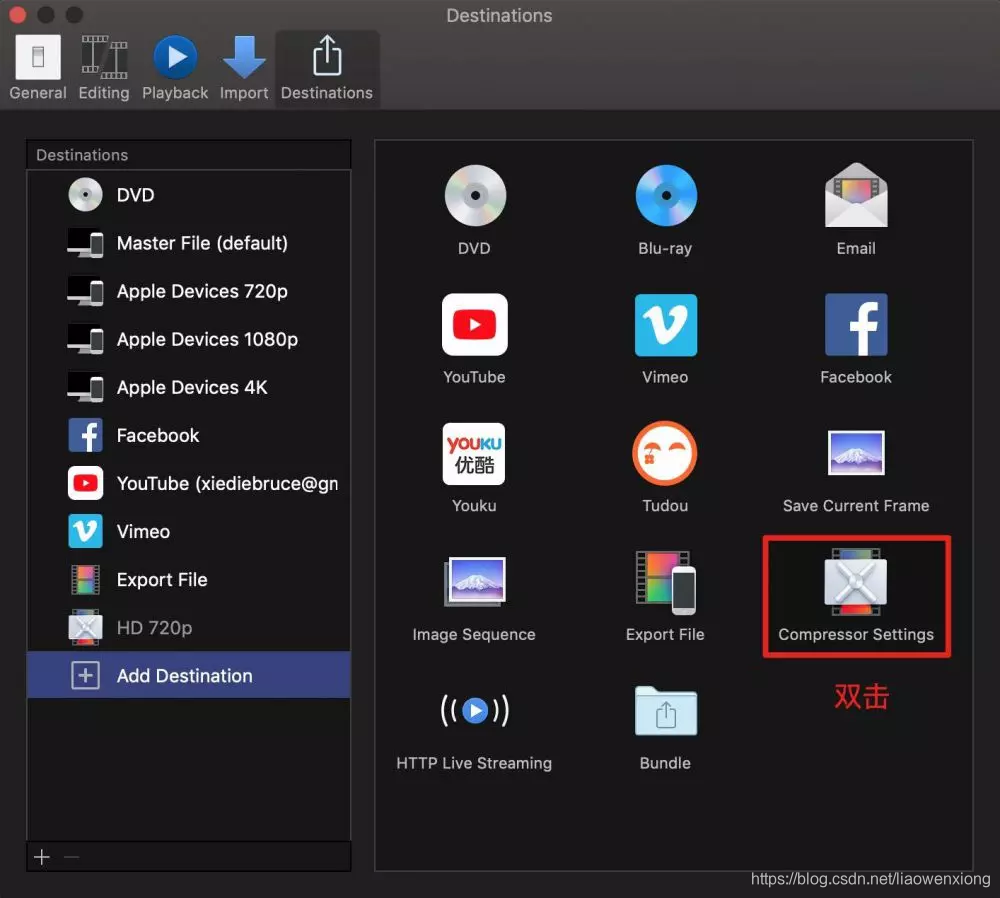Select Master File (default) in the list
Image resolution: width=1000 pixels, height=898 pixels.
[x=189, y=243]
